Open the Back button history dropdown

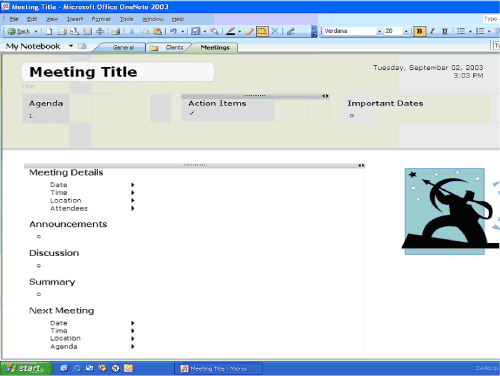36,32
